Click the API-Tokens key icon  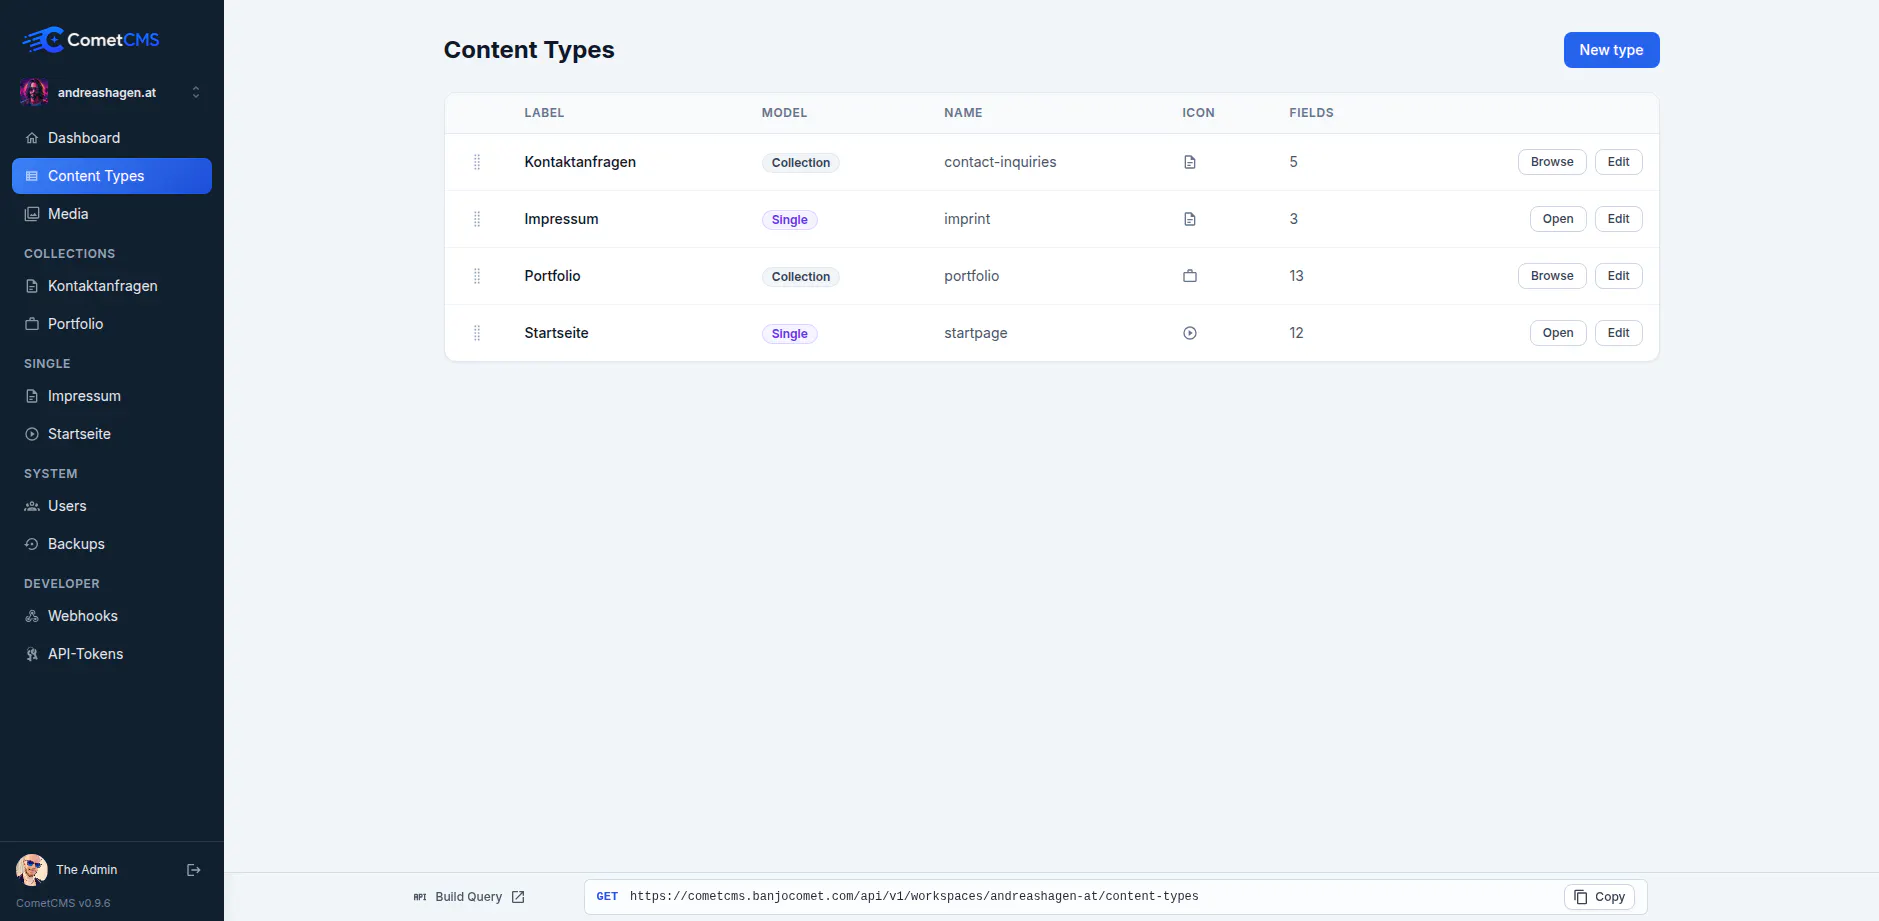tap(32, 654)
